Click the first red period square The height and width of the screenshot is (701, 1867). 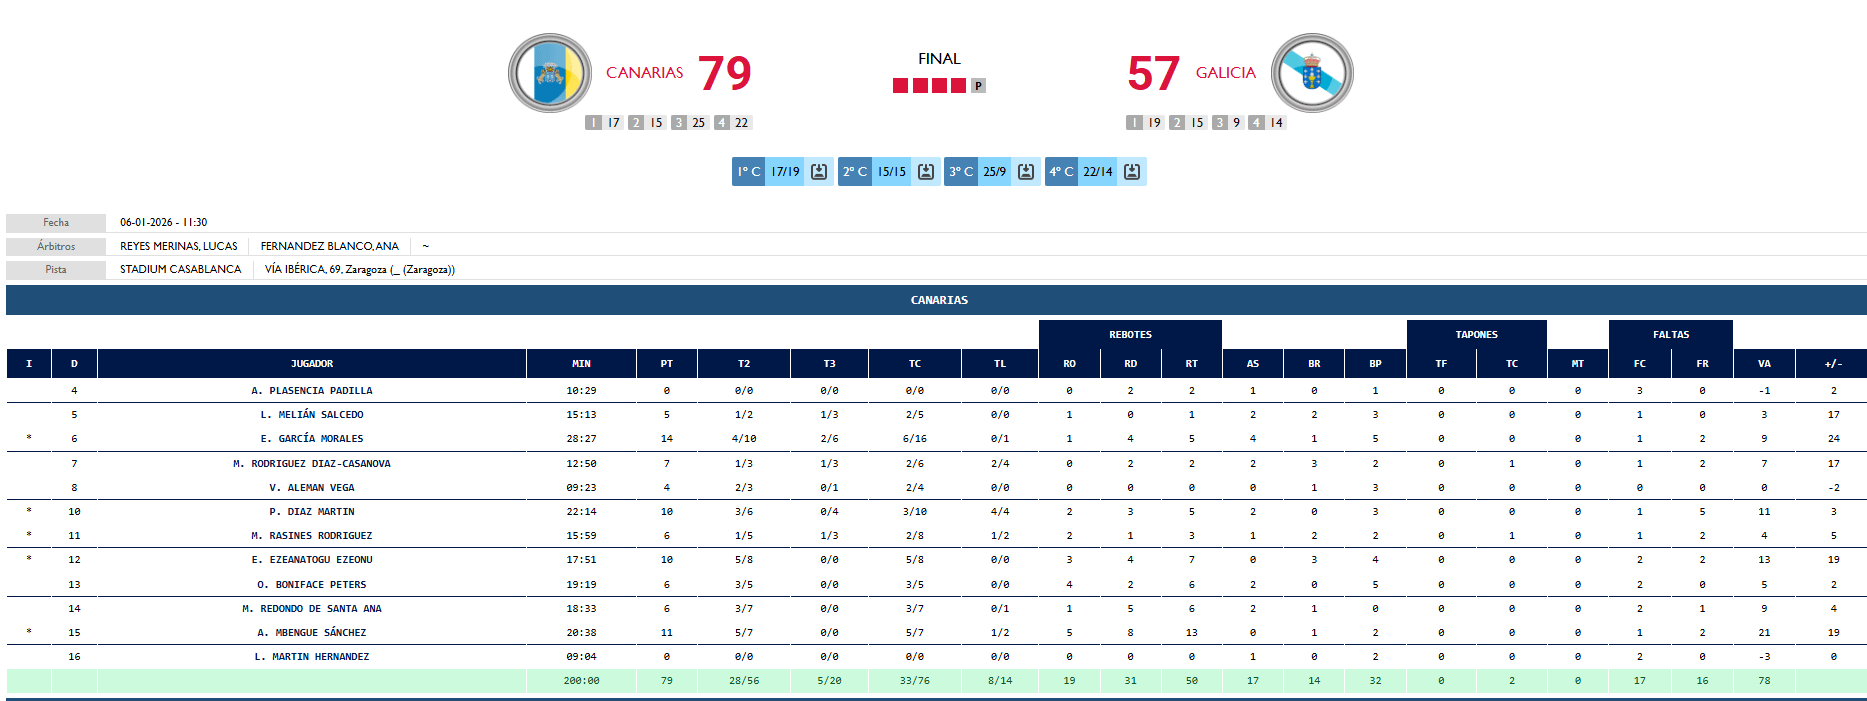[x=900, y=86]
